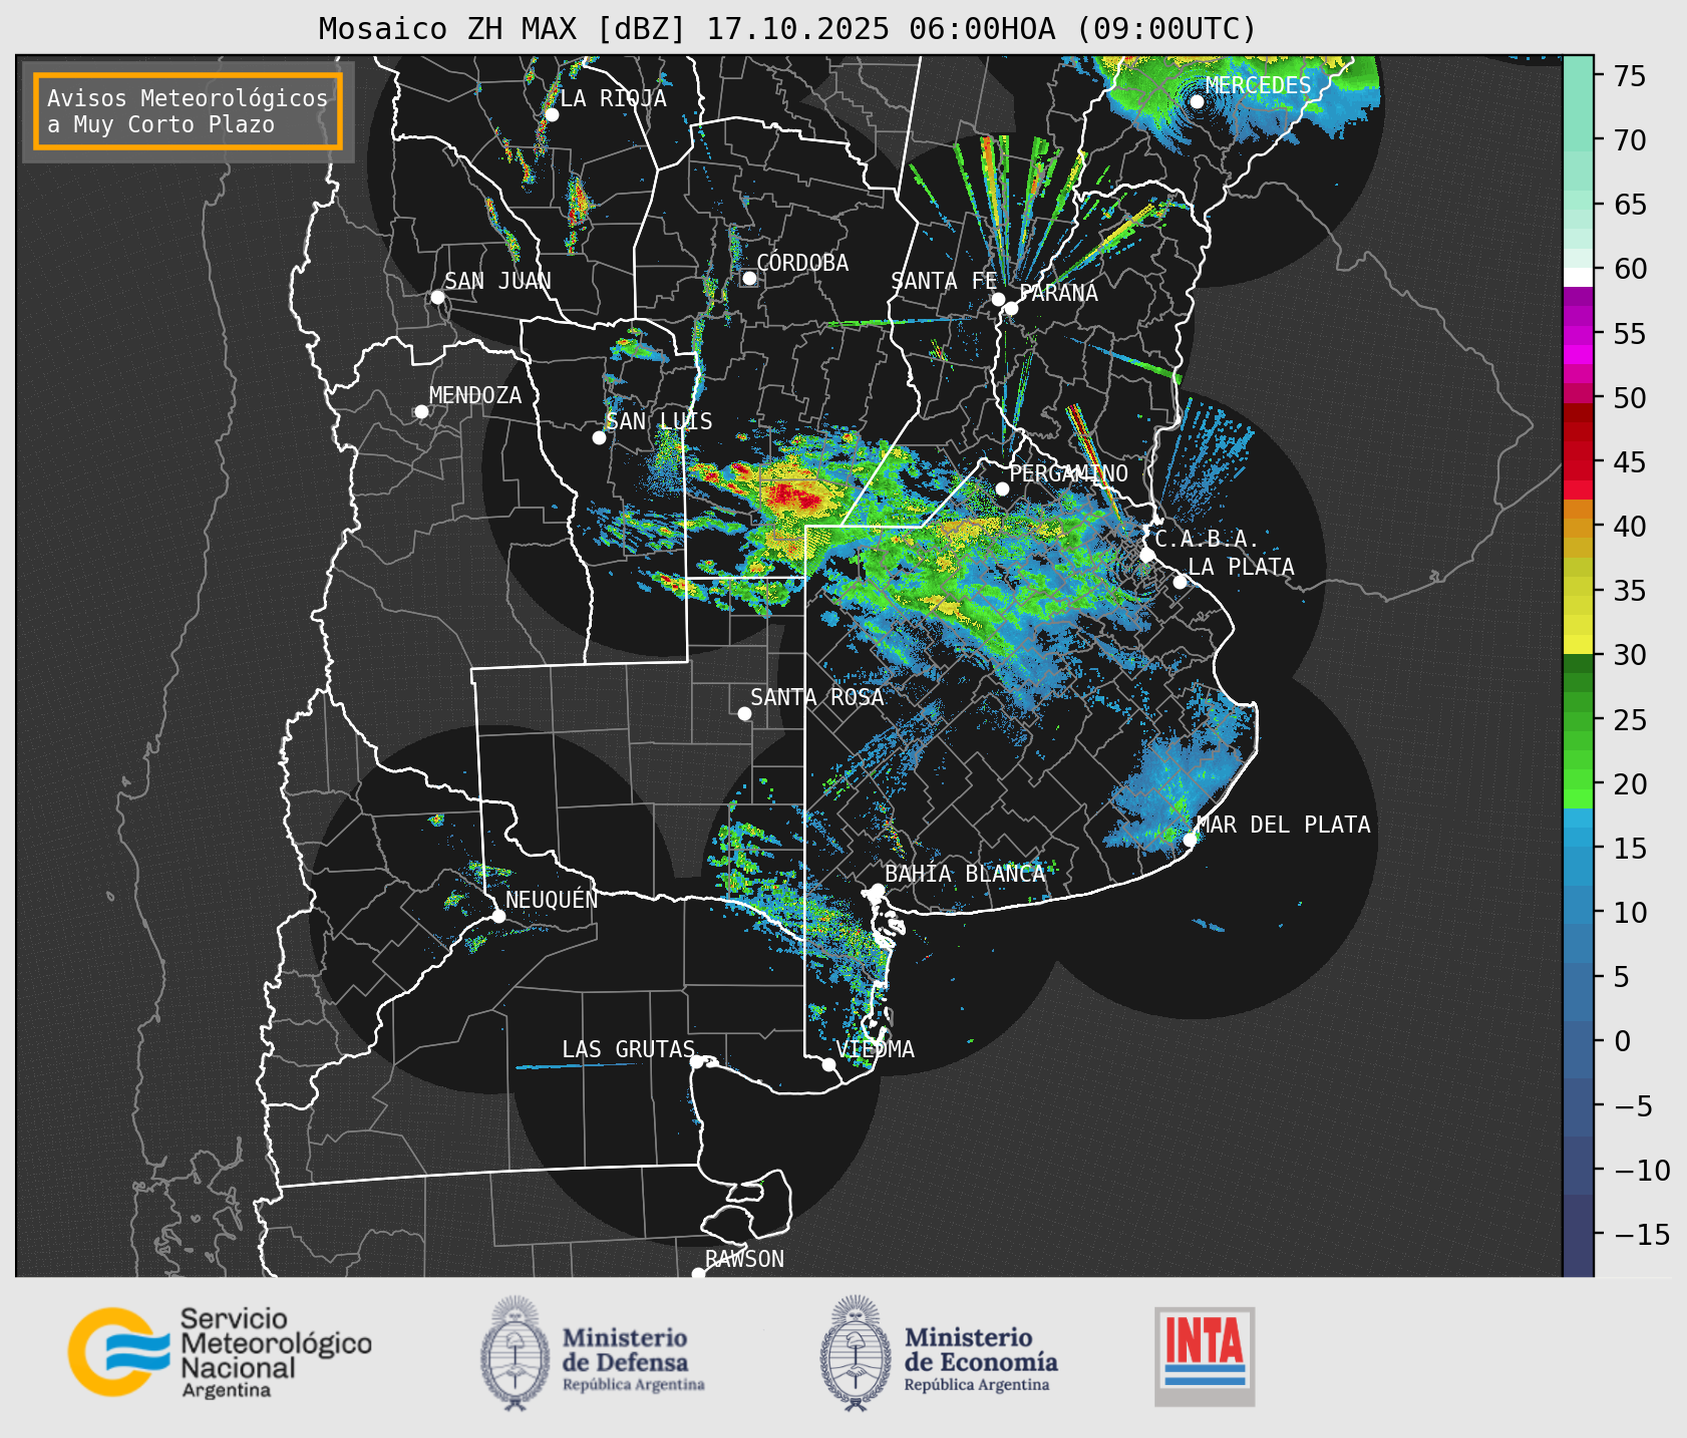Viewport: 1687px width, 1438px height.
Task: Click the SAN JUAN city marker dot
Action: pos(437,297)
